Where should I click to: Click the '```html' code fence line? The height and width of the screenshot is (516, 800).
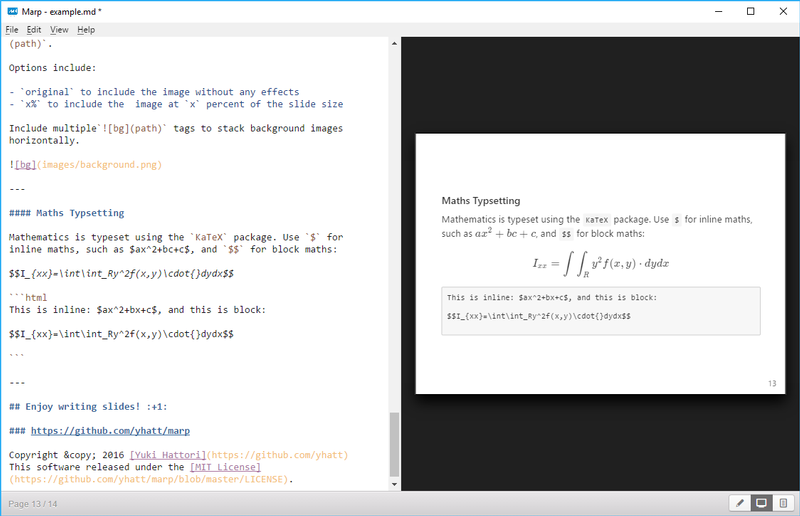(x=28, y=298)
